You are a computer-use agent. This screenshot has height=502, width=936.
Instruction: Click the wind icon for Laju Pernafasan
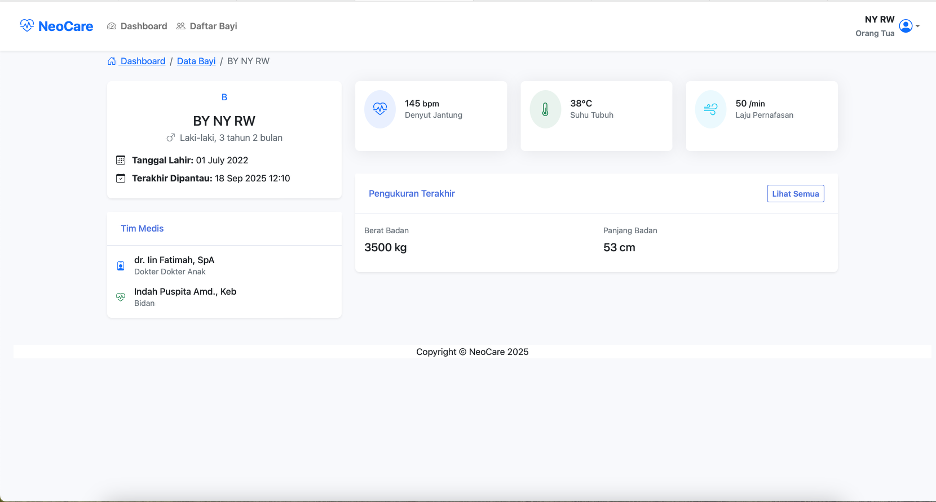point(711,109)
